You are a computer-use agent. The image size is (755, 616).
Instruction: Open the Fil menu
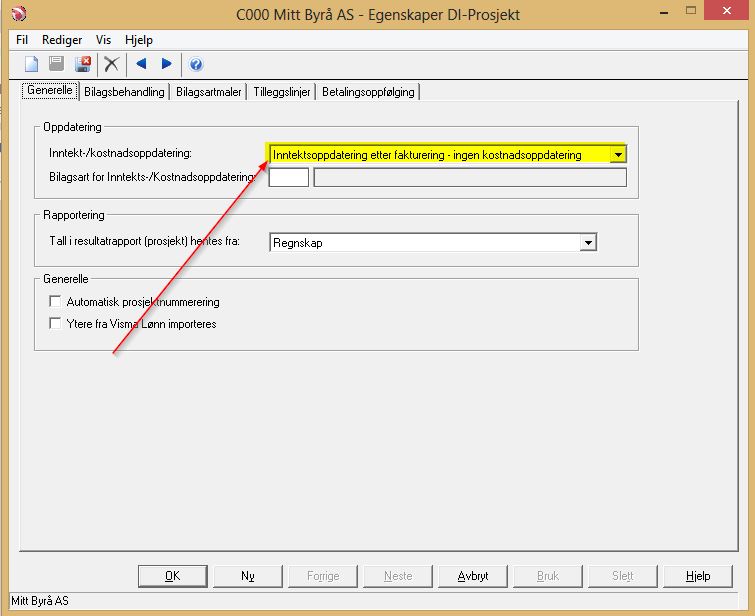(x=22, y=40)
